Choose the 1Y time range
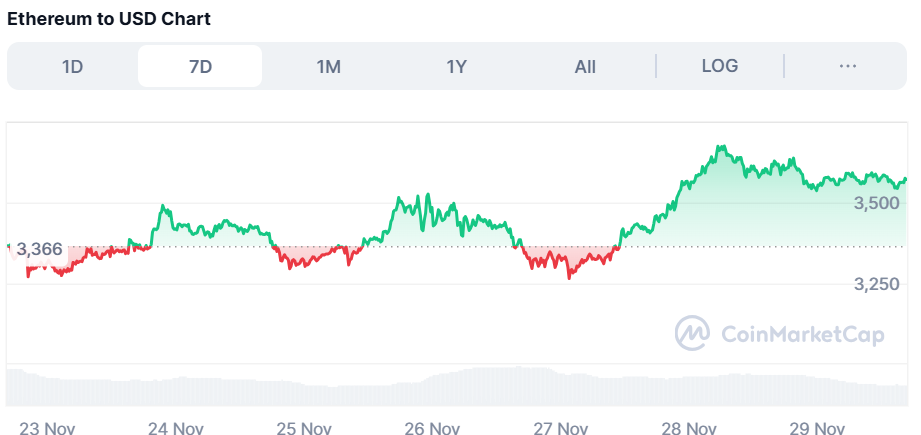Viewport: 921px width, 435px height. (456, 66)
